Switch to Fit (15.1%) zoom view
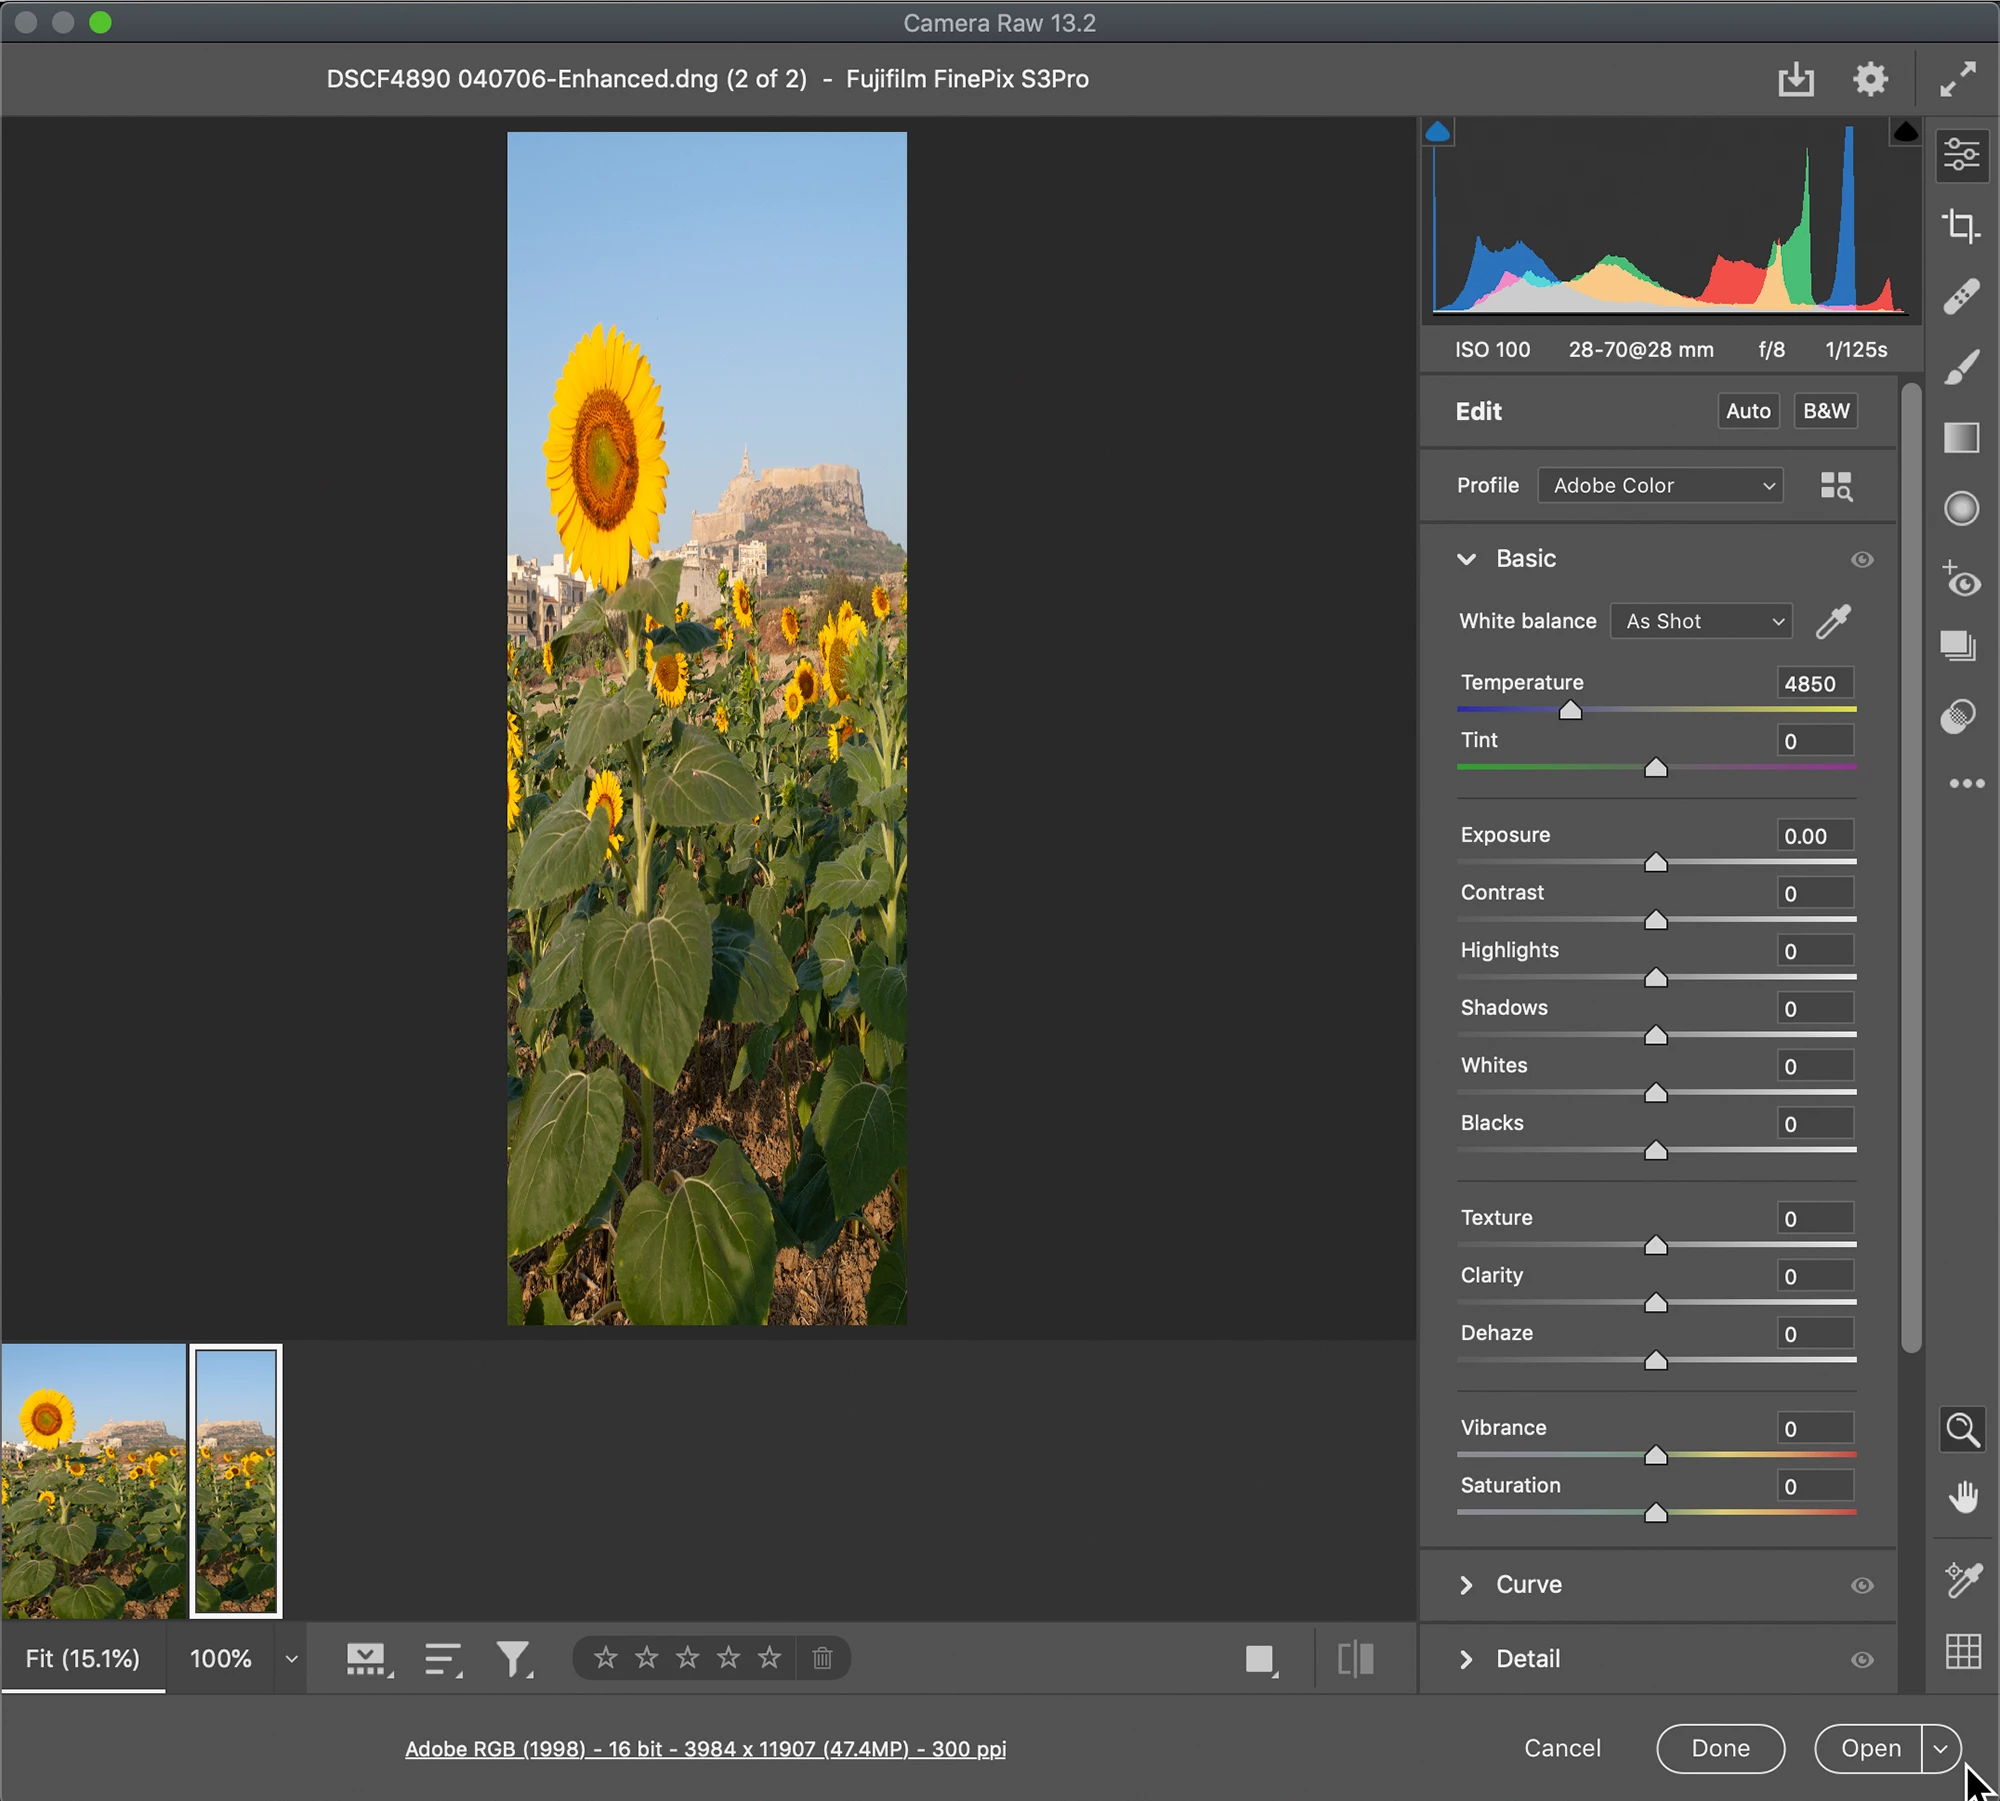 83,1659
